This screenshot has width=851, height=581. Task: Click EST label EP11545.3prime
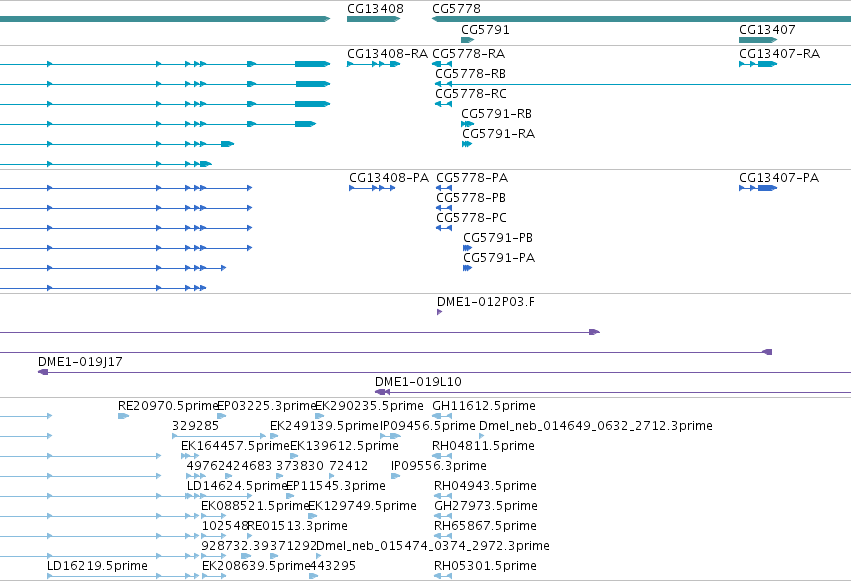pos(336,486)
